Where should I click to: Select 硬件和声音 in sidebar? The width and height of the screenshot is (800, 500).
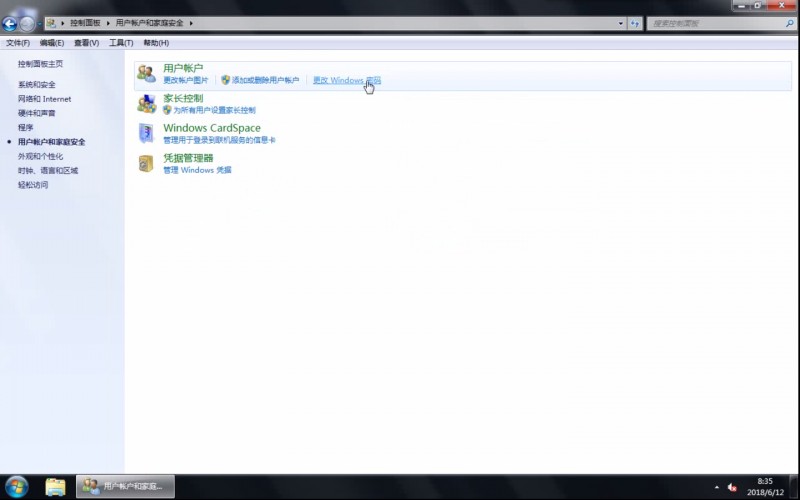37,113
